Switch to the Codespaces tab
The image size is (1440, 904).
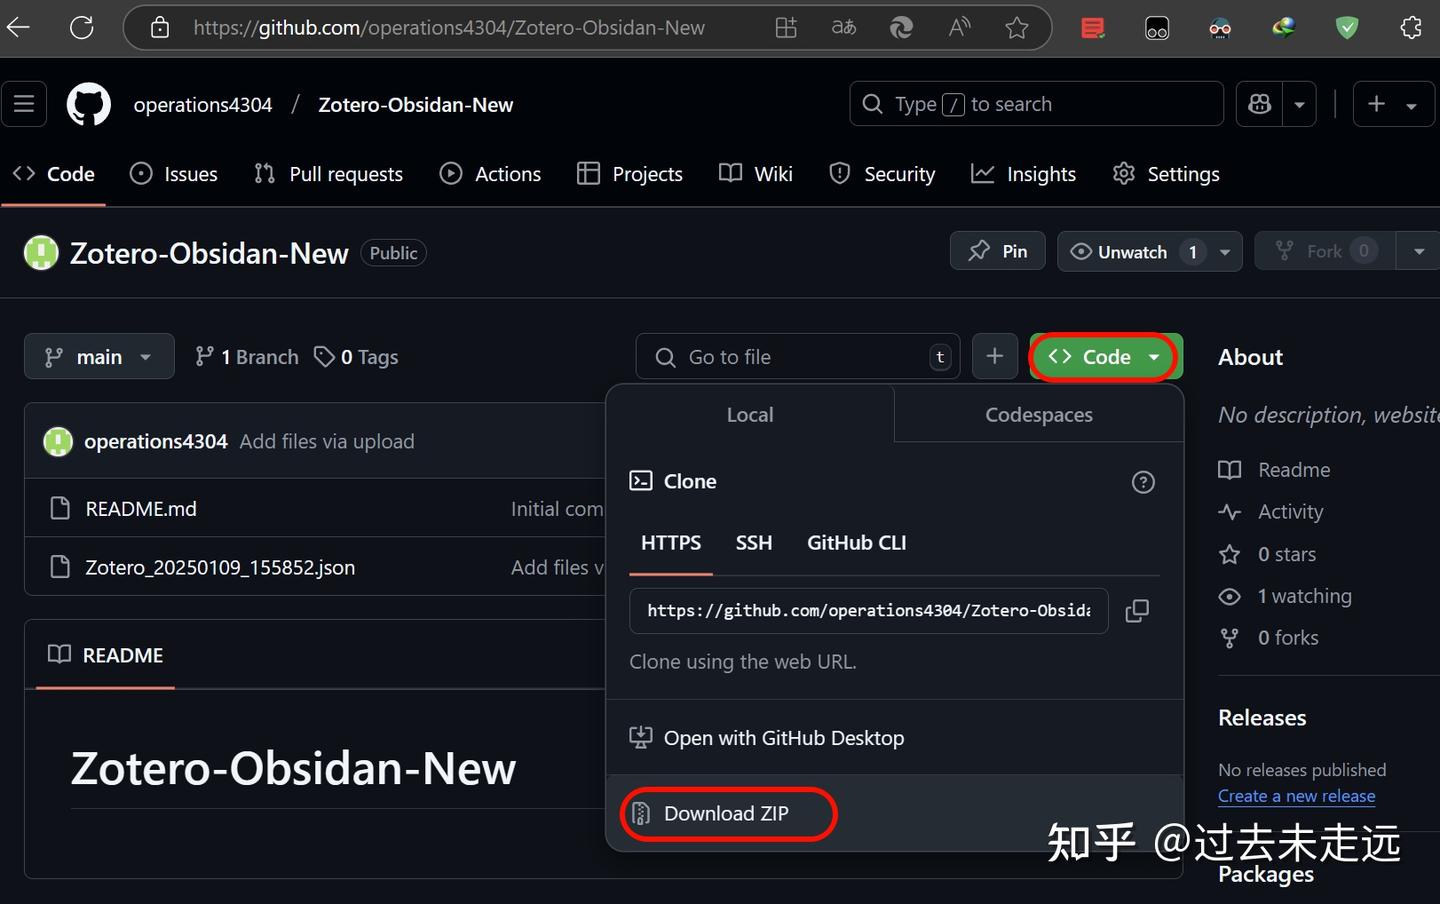(x=1038, y=414)
